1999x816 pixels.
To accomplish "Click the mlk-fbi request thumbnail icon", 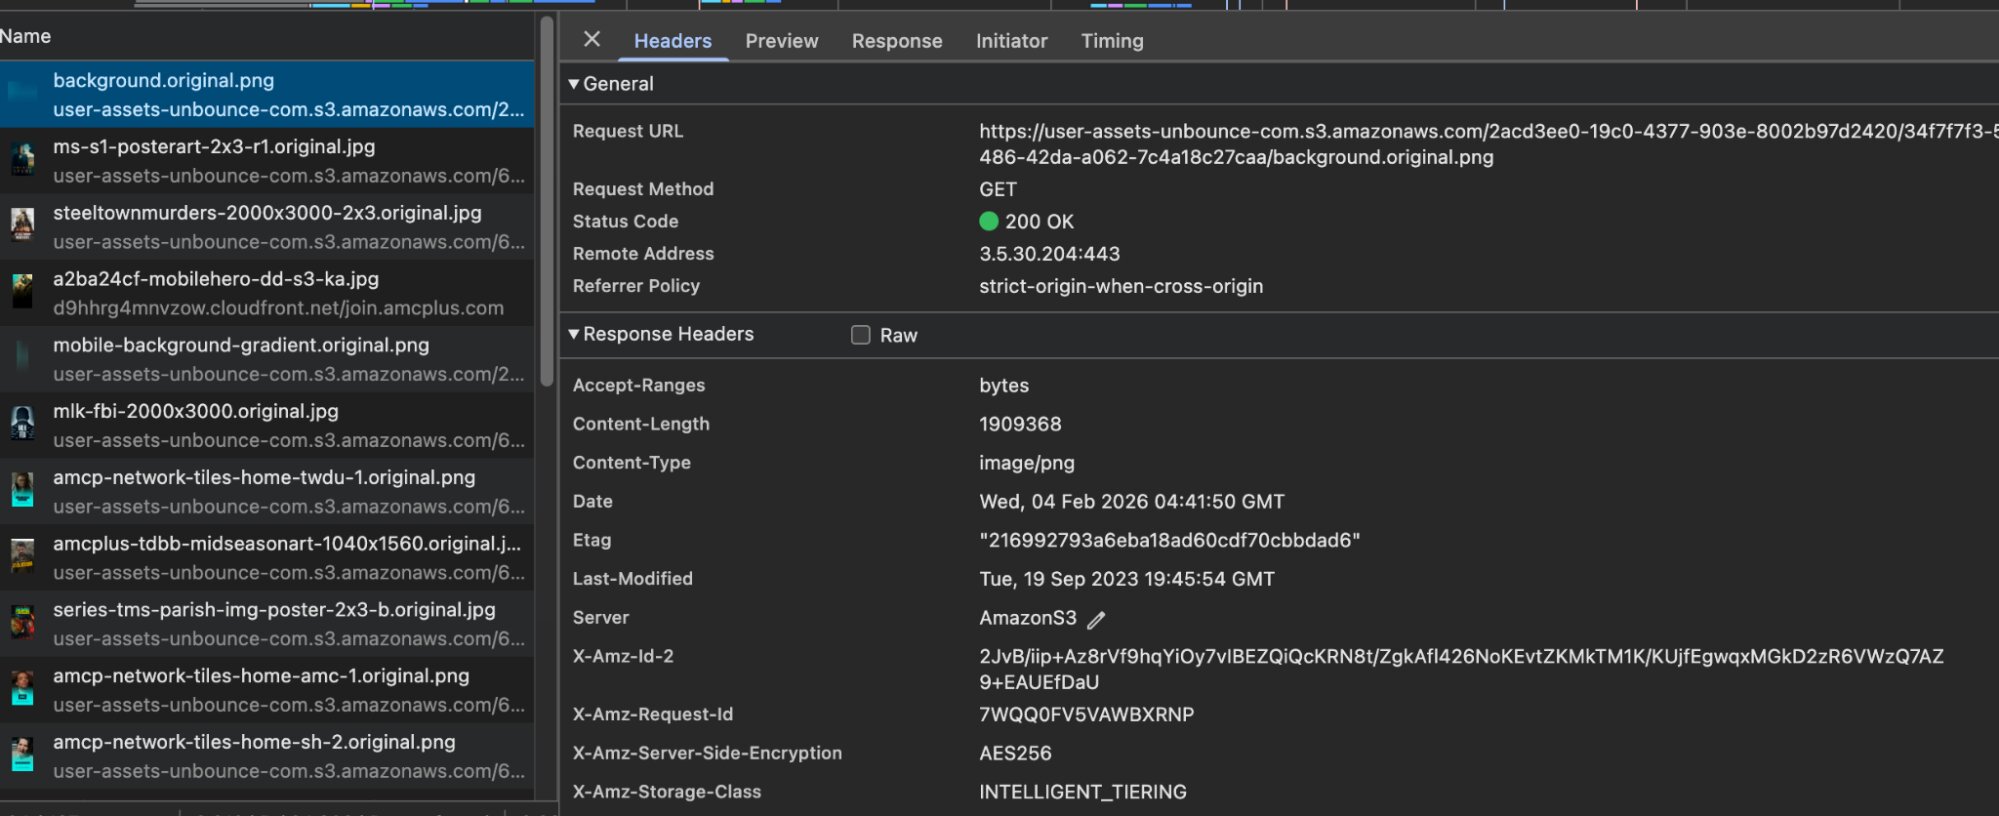I will tap(22, 425).
